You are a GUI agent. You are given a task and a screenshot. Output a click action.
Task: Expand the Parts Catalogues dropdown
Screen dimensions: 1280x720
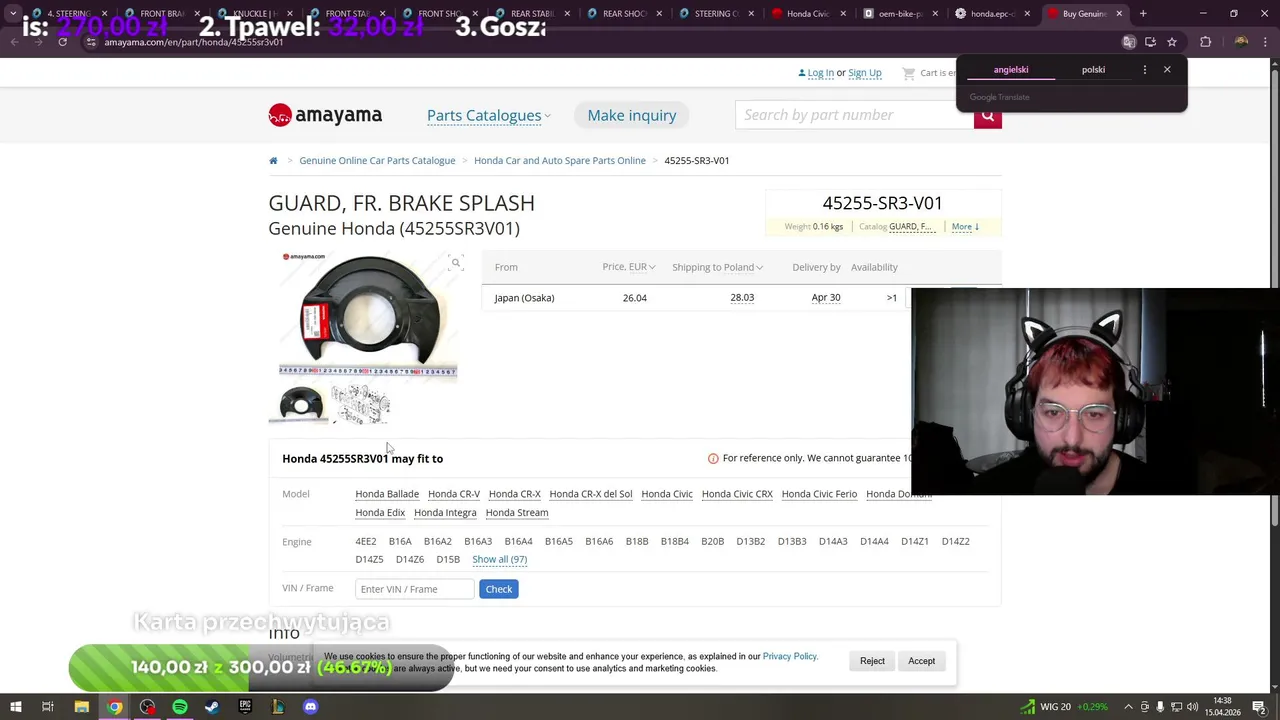coord(489,115)
